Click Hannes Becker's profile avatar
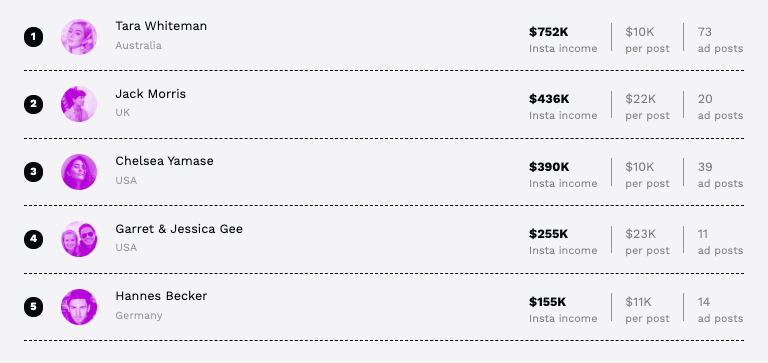Viewport: 768px width, 363px height. tap(79, 307)
